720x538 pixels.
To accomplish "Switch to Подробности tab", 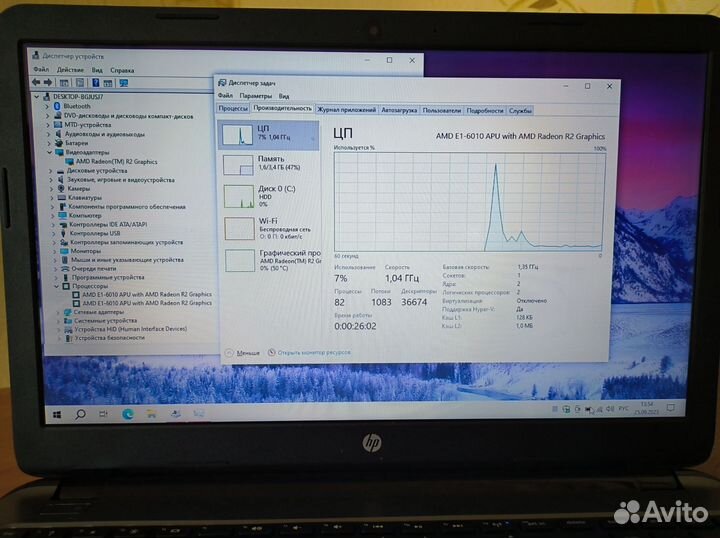I will point(485,111).
